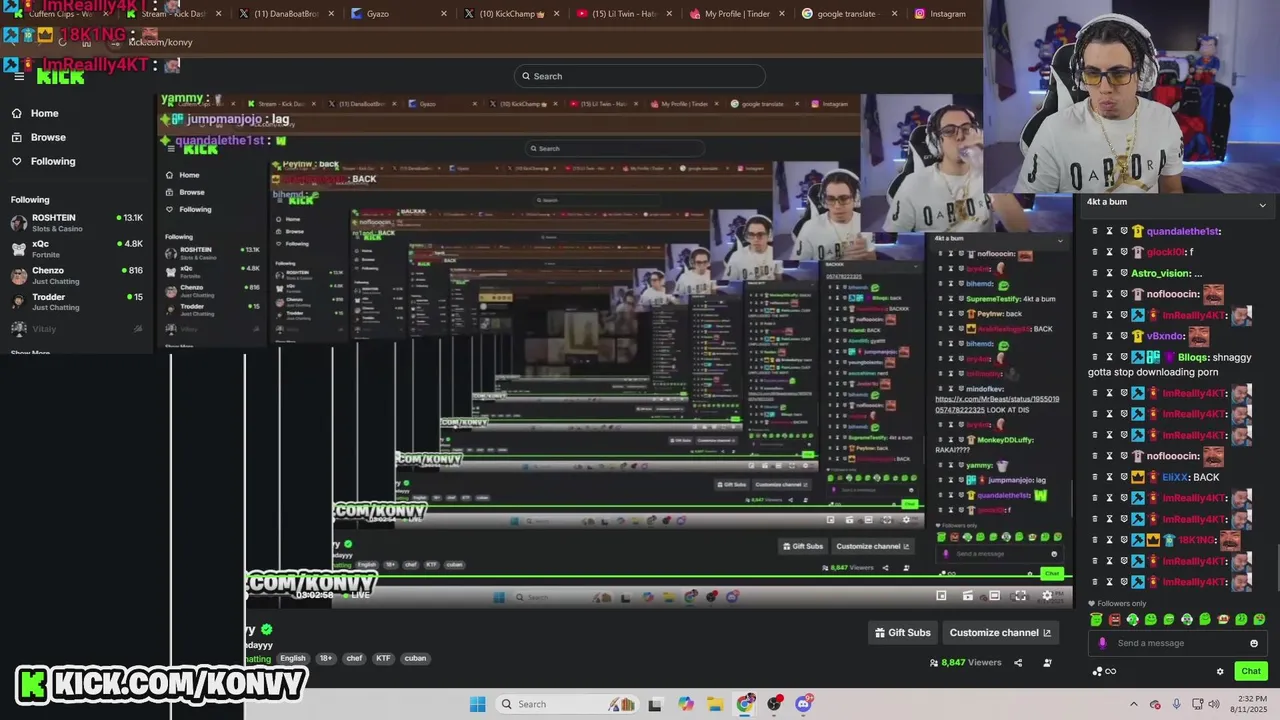Focus the Kick search field
The height and width of the screenshot is (720, 1280).
[x=640, y=76]
